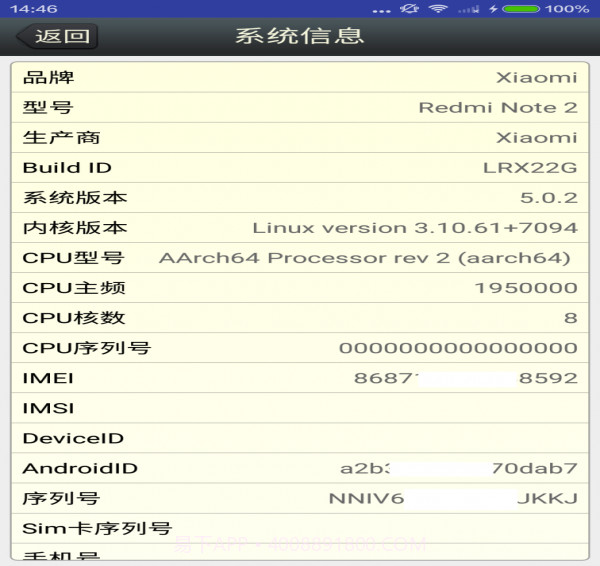This screenshot has width=600, height=566.
Task: Select the 品牌 Xiaomi row
Action: click(x=300, y=78)
